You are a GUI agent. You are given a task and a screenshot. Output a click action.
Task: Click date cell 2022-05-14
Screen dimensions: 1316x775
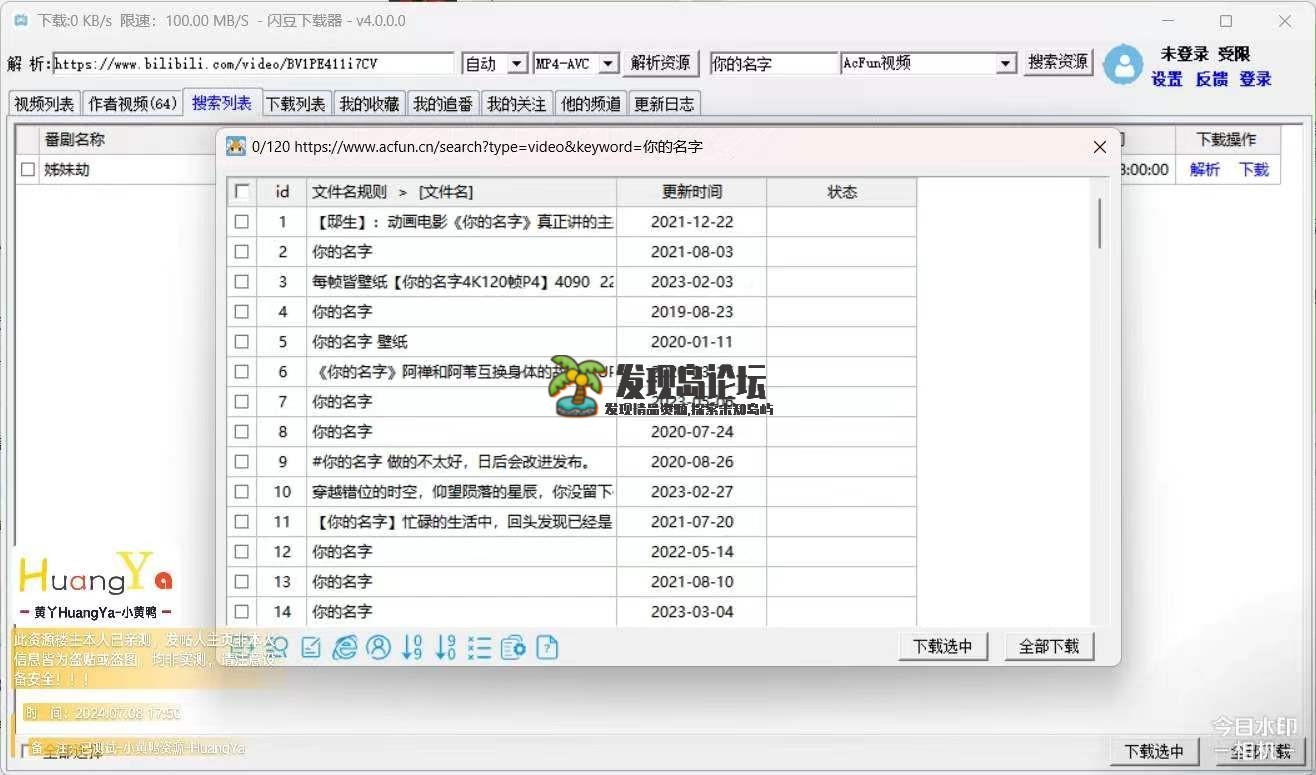[692, 552]
